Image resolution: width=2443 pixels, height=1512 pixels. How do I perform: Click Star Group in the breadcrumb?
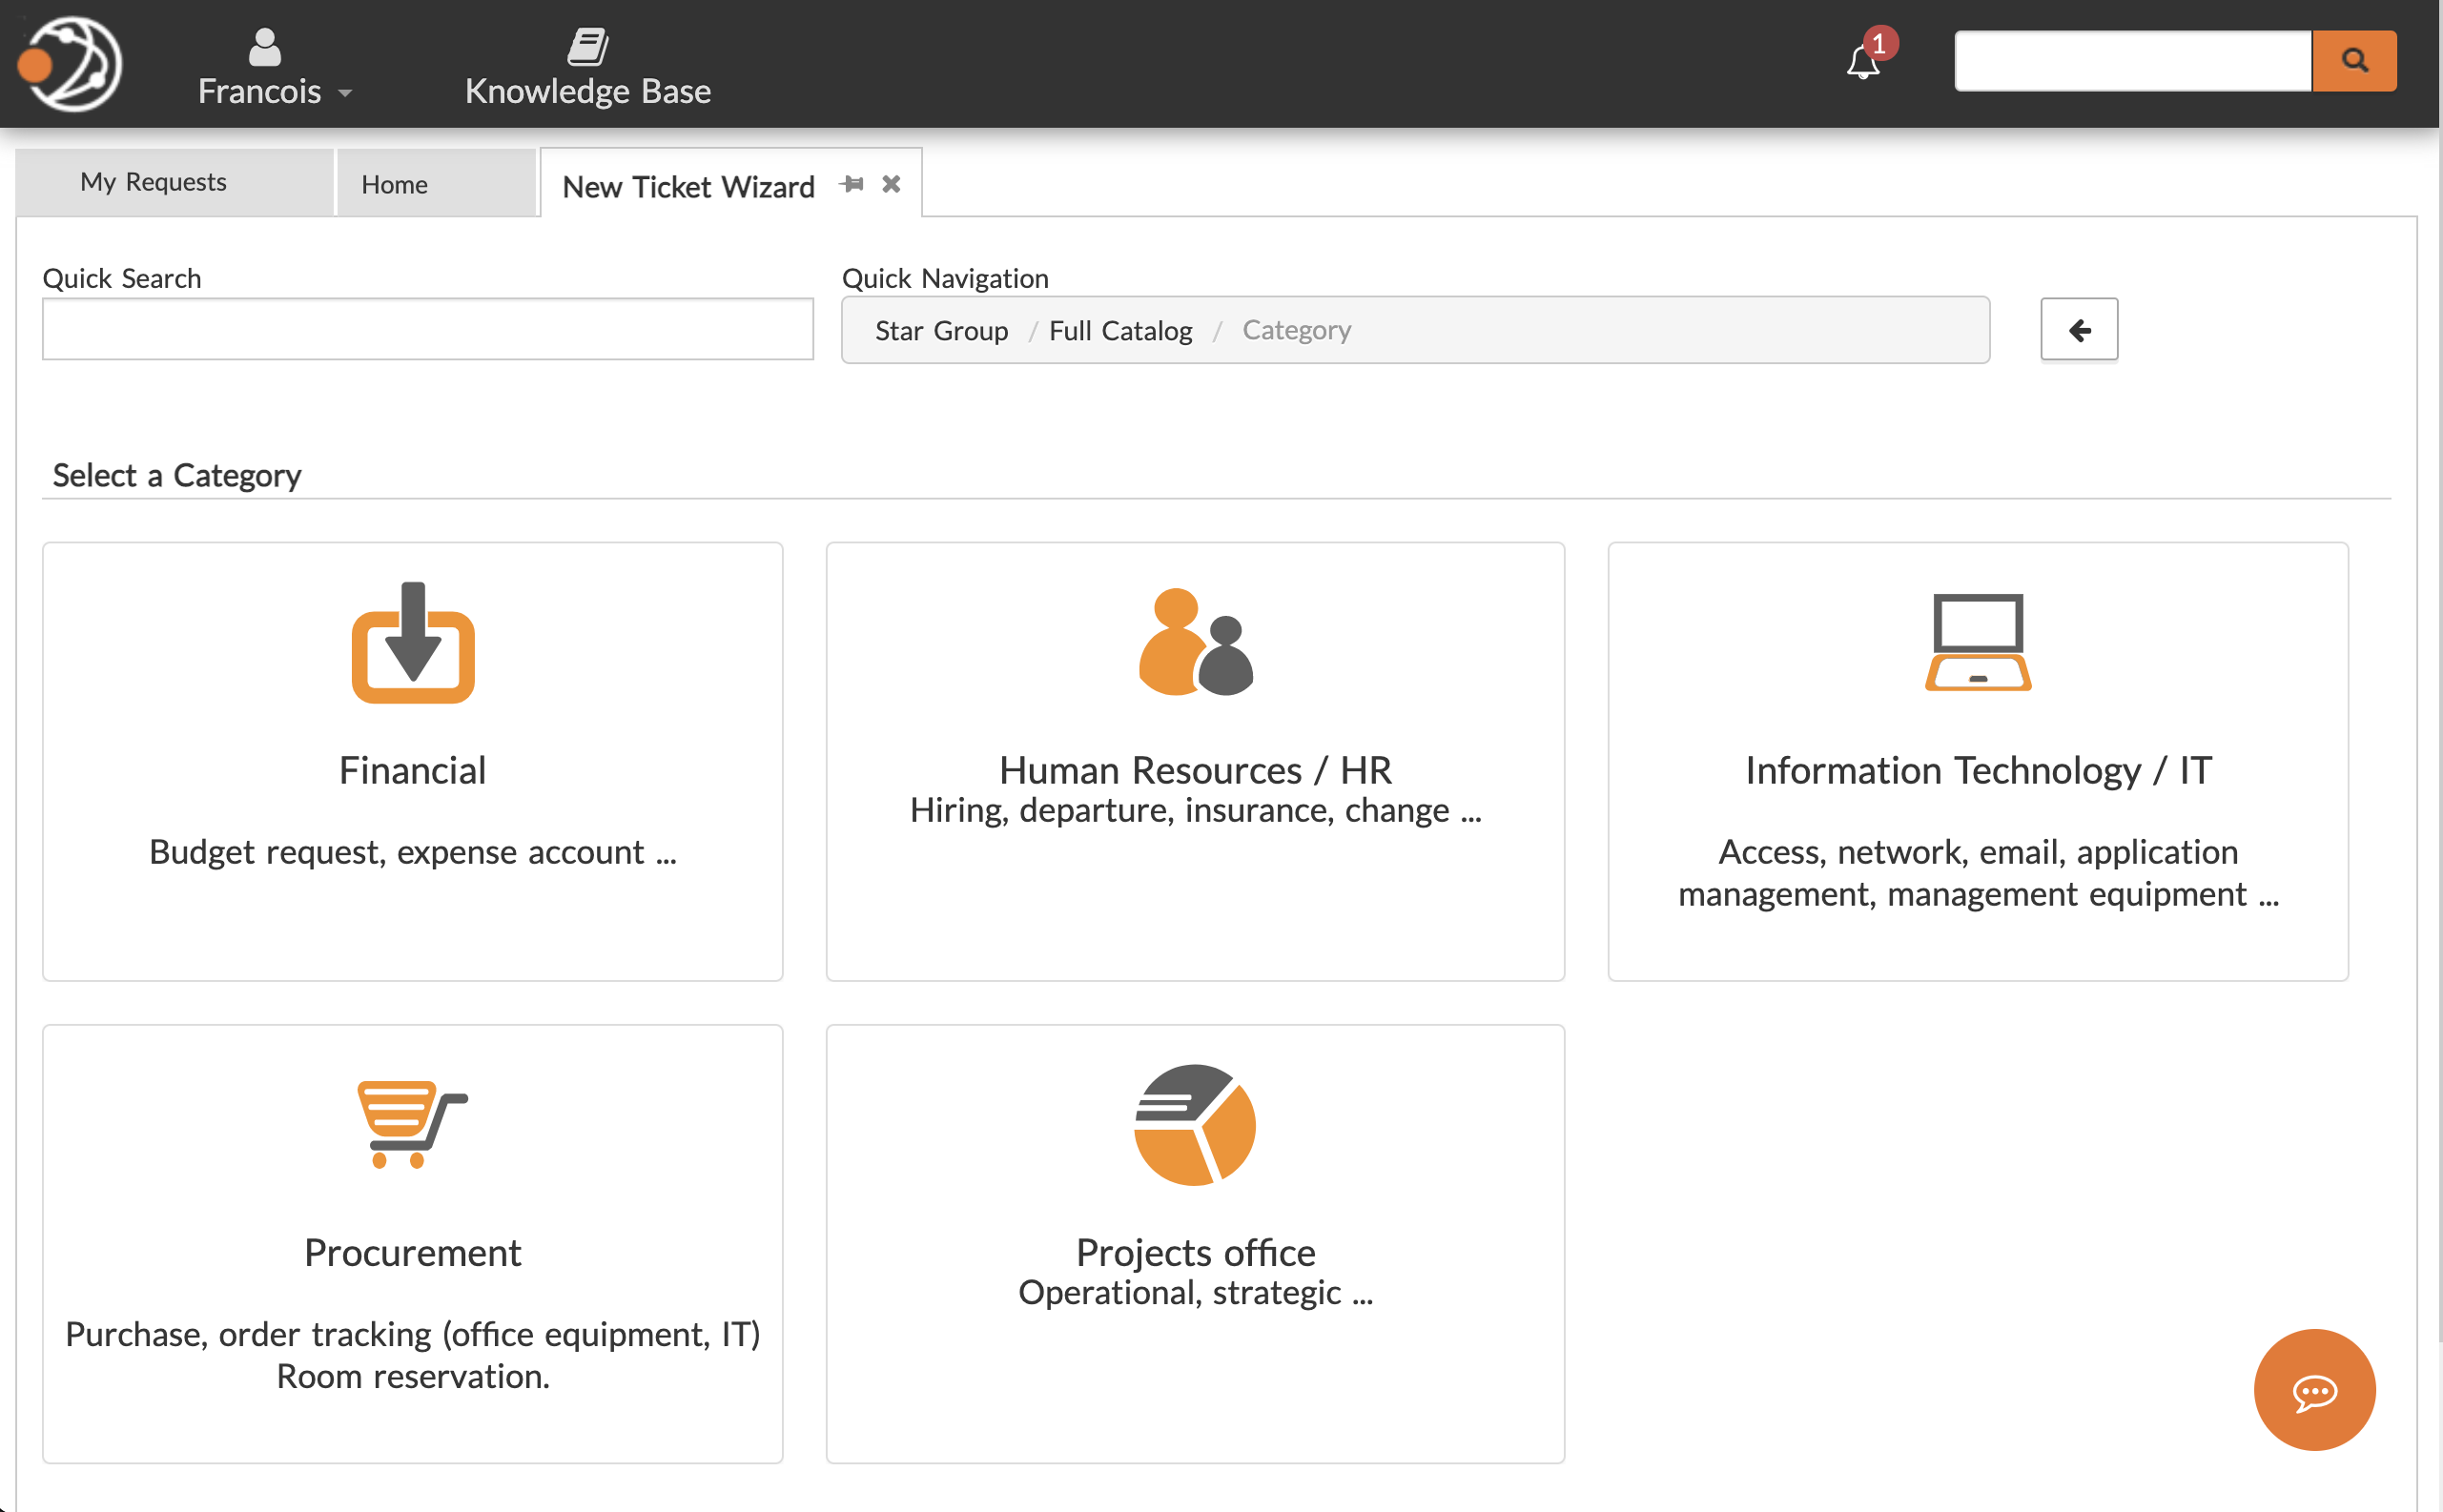tap(941, 330)
